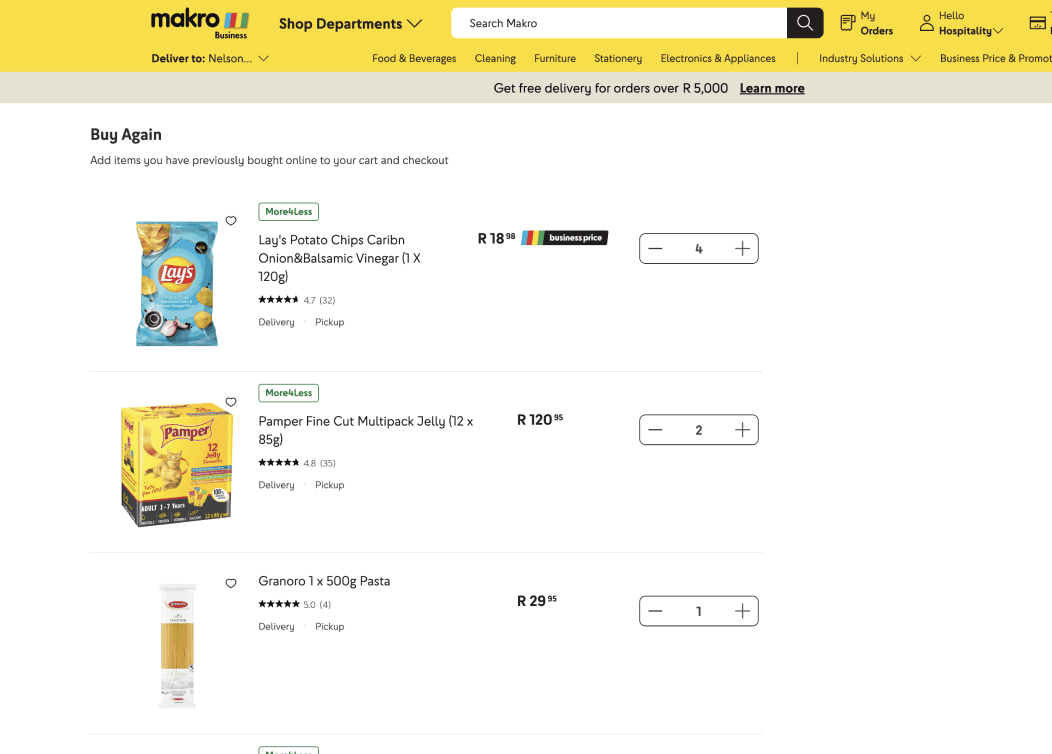Favorite the Lay's Potato Chips heart icon
Viewport: 1052px width, 754px height.
coord(231,221)
